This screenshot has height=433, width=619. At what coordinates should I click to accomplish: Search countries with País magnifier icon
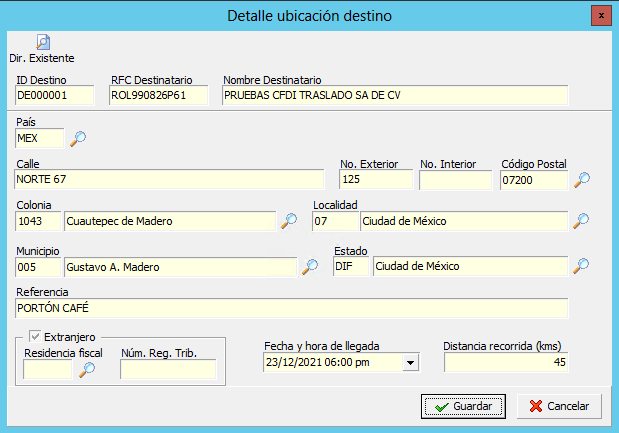78,139
